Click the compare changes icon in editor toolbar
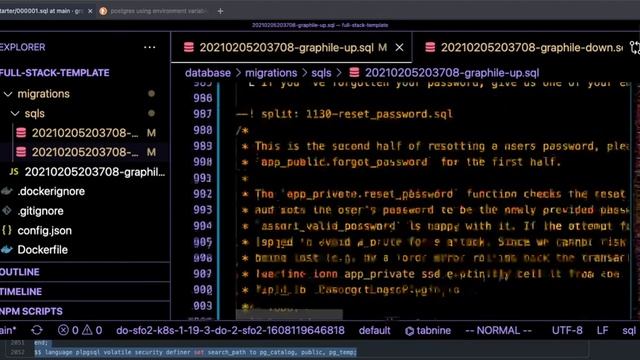Viewport: 640px width, 360px height. click(x=635, y=48)
